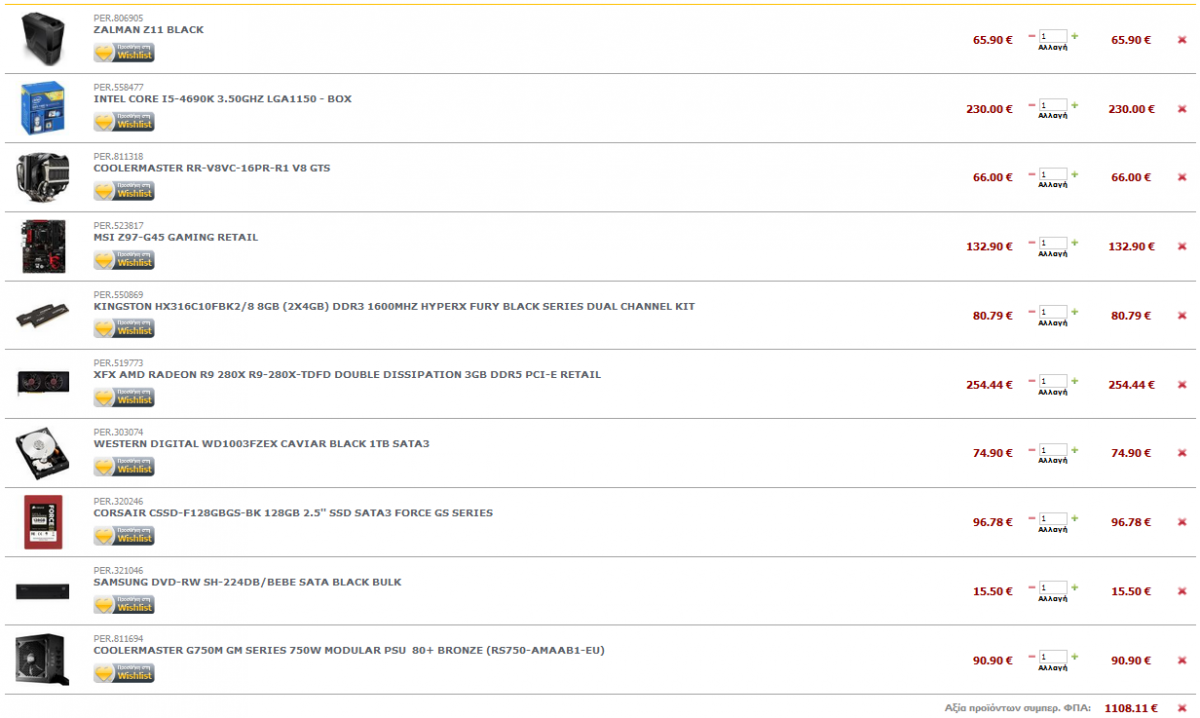1200x718 pixels.
Task: Add Intel Core i5-4690K to Wishlist
Action: pos(124,122)
